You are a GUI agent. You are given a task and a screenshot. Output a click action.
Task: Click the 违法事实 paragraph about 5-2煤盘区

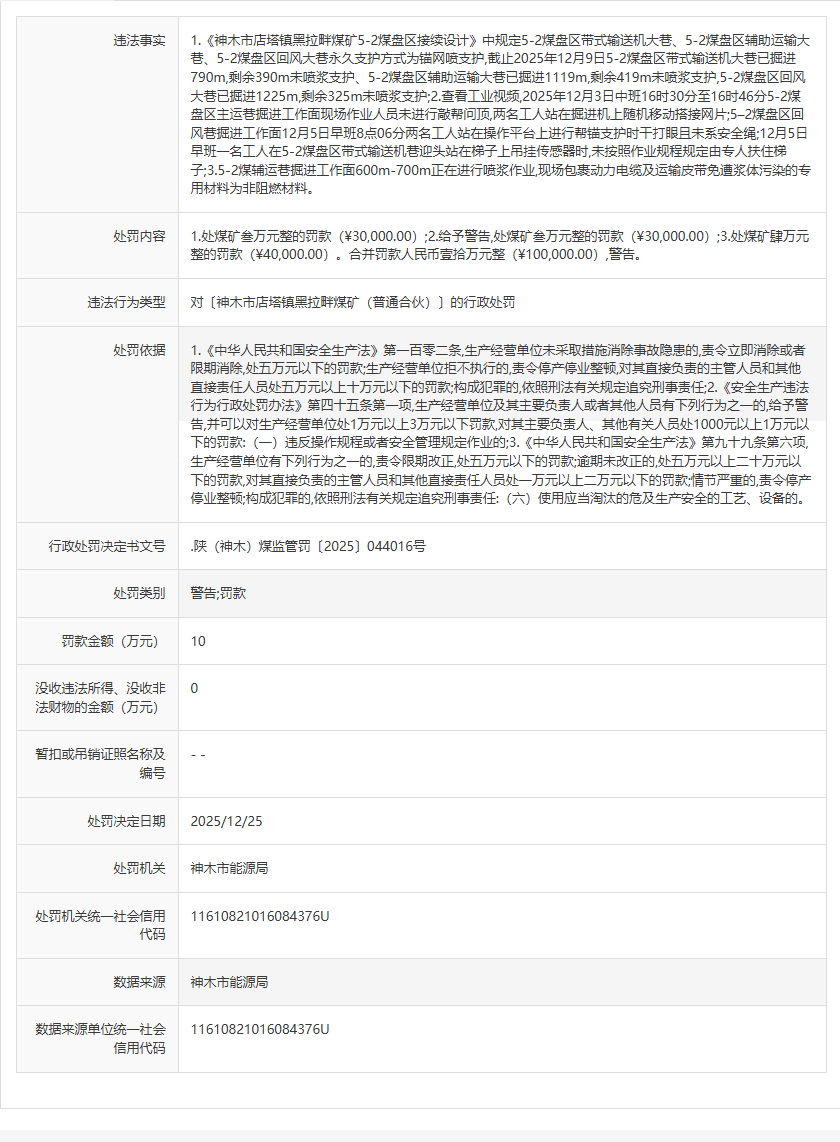click(501, 114)
